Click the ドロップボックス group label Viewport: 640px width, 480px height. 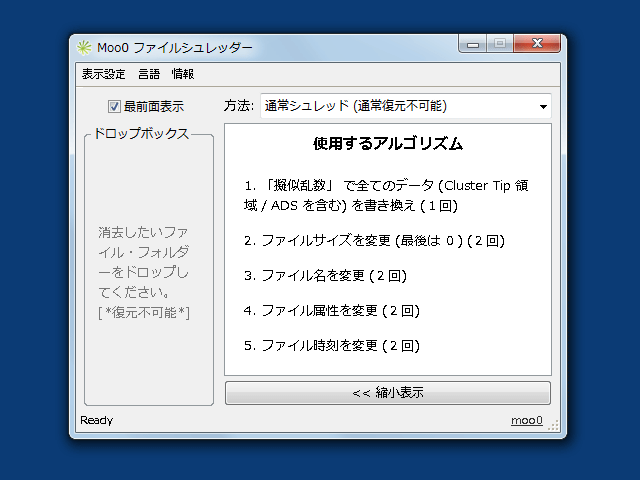pyautogui.click(x=141, y=133)
